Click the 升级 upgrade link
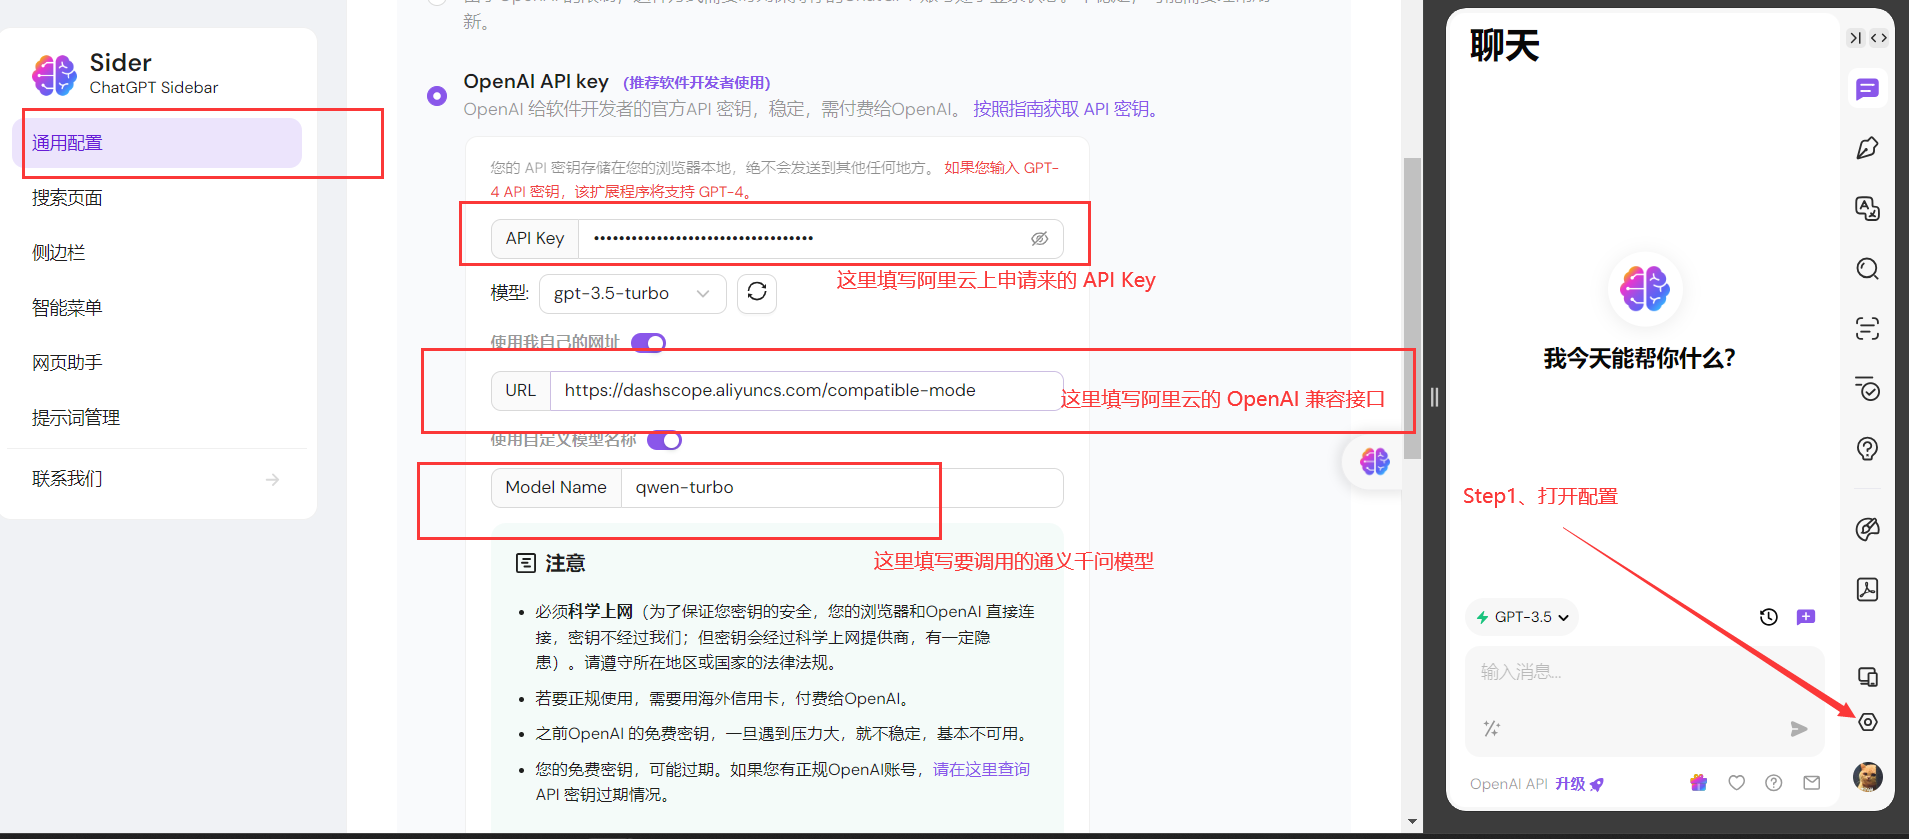 coord(1579,784)
